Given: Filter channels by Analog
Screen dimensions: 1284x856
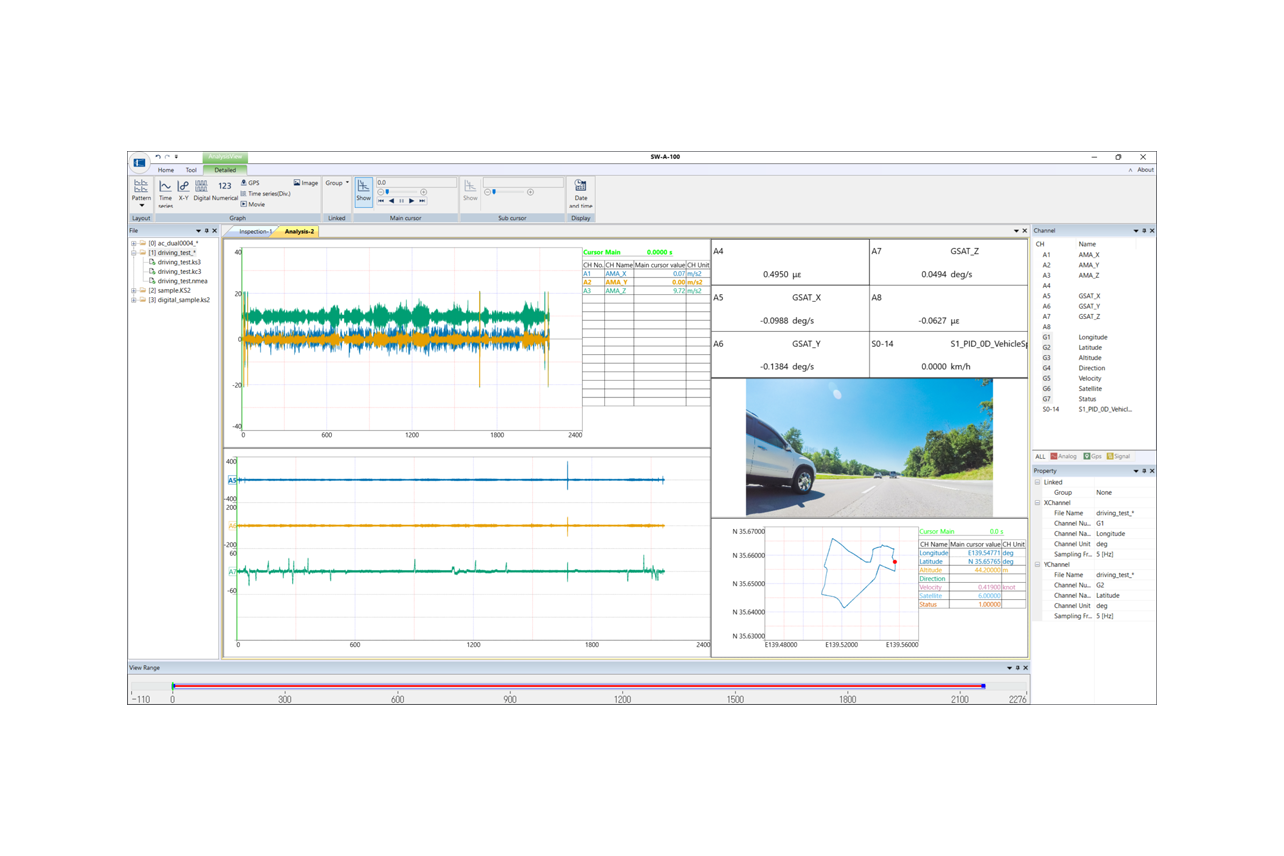Looking at the screenshot, I should [x=1064, y=456].
